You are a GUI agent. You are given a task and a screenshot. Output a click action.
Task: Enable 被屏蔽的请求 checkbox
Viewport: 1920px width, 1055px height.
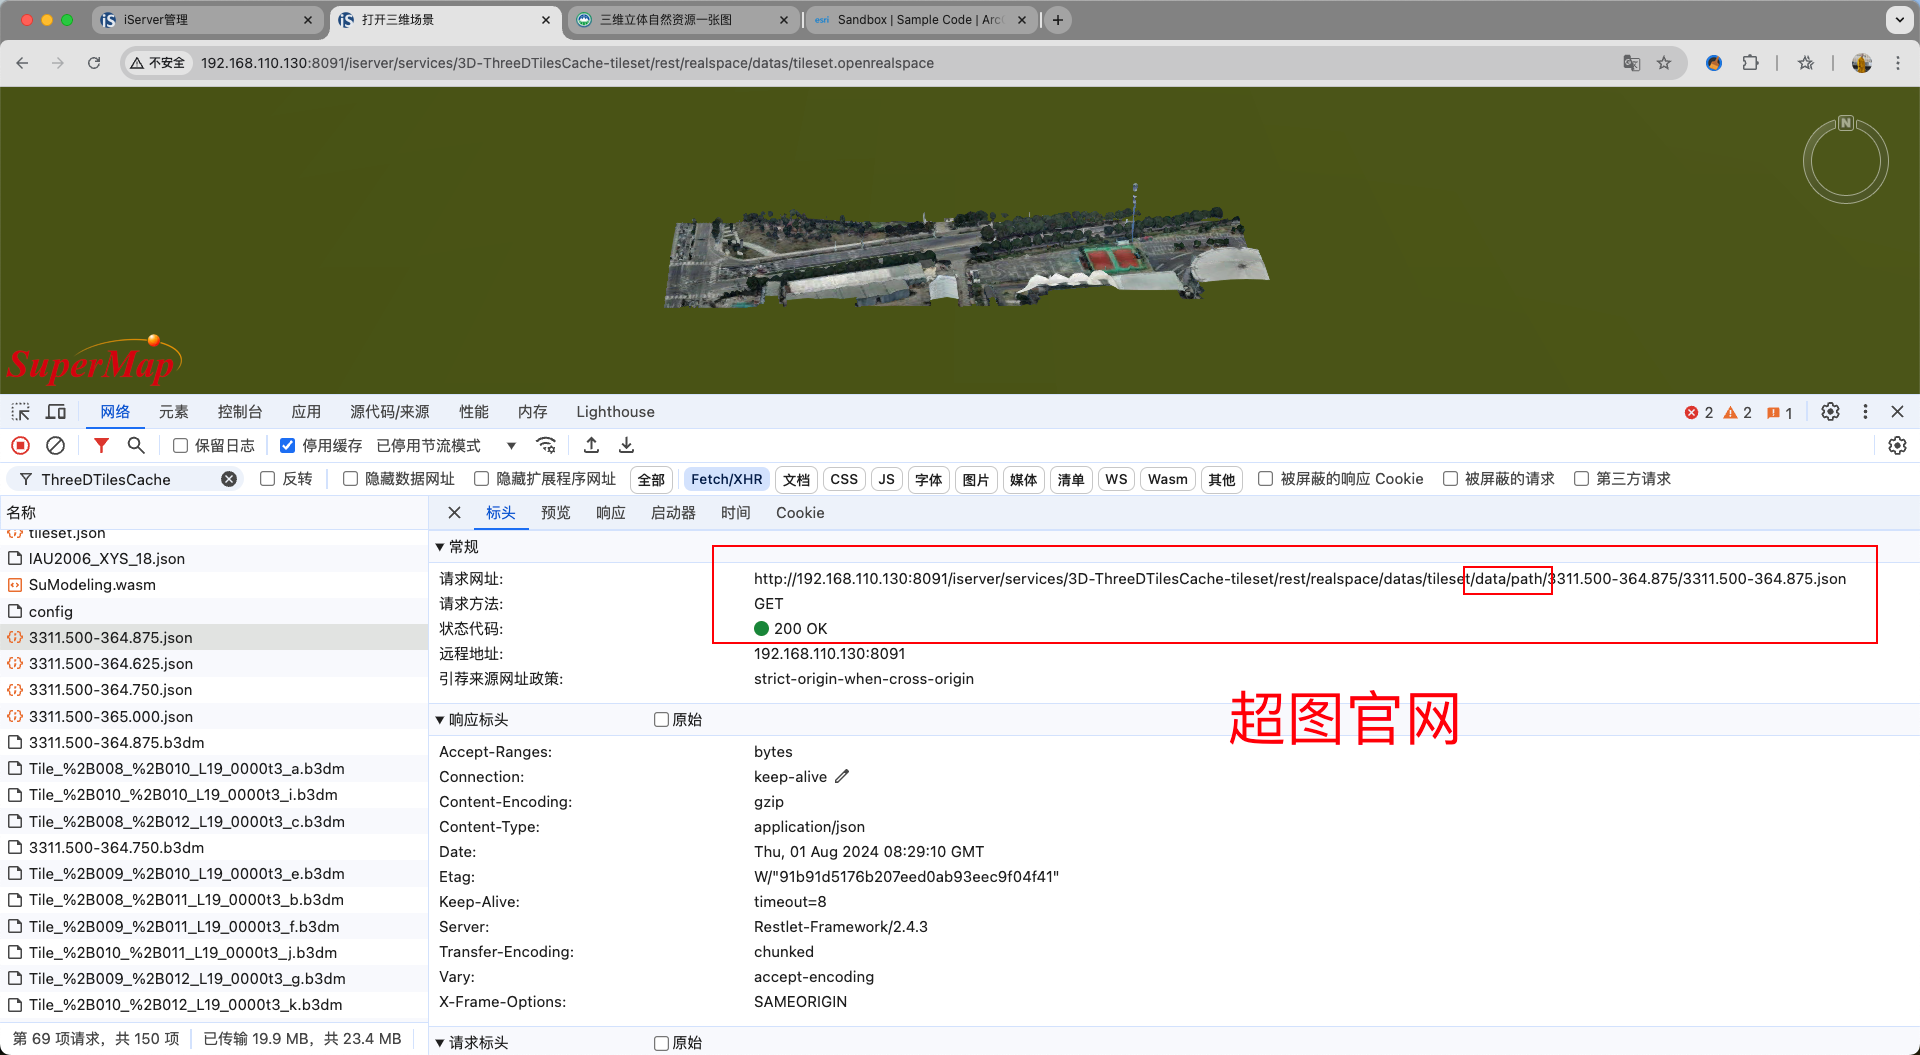coord(1450,479)
